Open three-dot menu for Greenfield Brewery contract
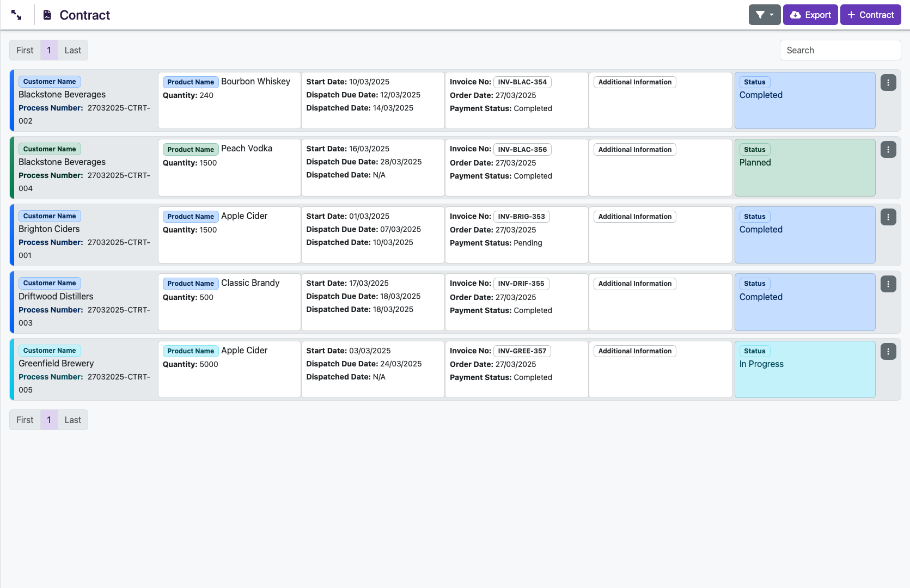 point(888,351)
